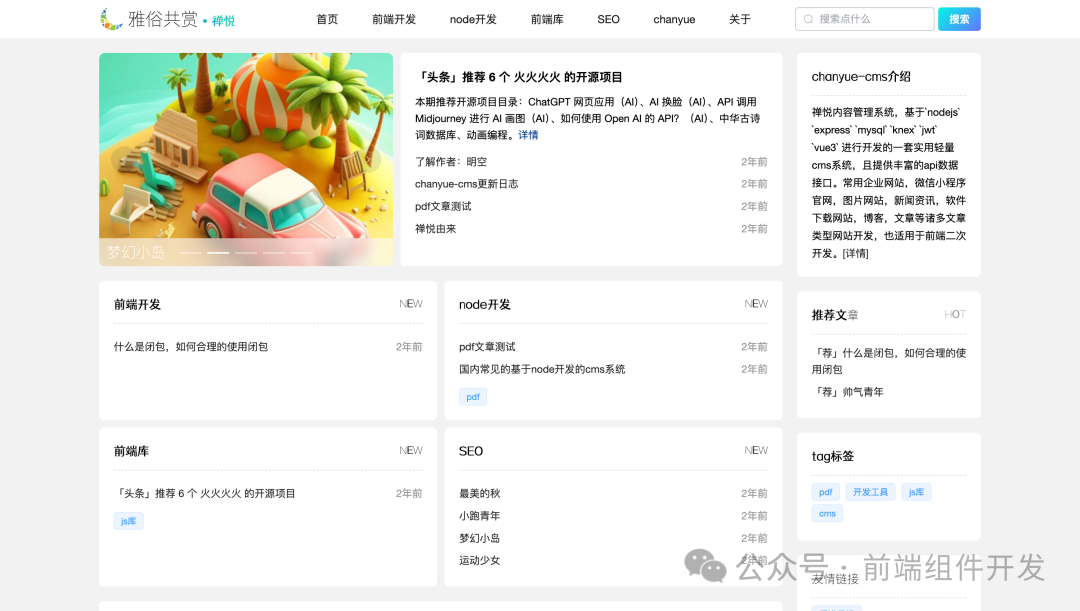Screen dimensions: 1080x611
Task: Open pdf文章测试 in headline list
Action: click(443, 206)
